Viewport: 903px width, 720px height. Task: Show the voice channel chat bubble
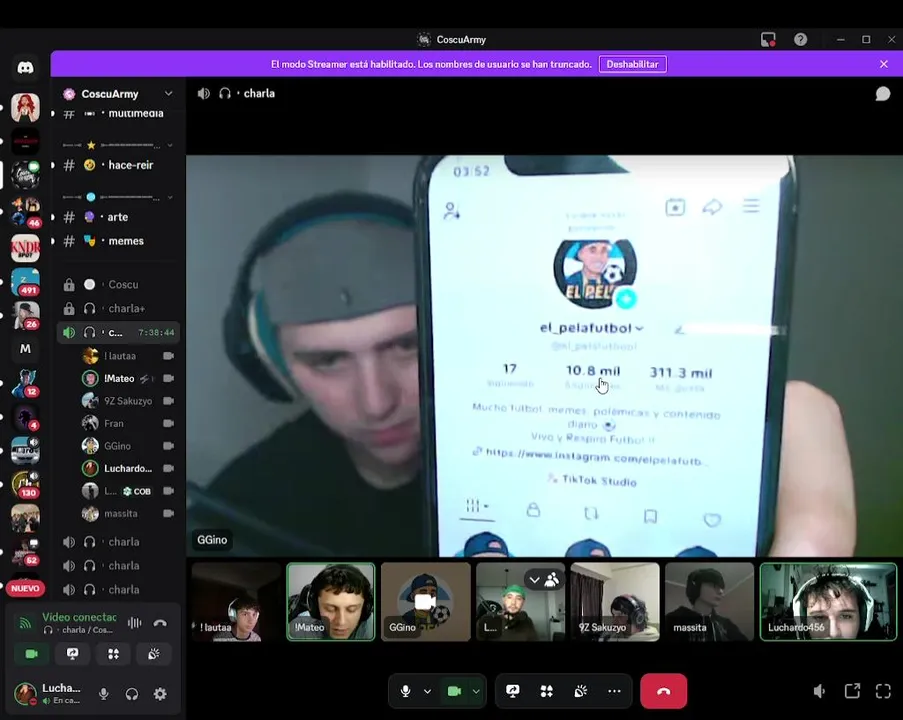pyautogui.click(x=882, y=94)
